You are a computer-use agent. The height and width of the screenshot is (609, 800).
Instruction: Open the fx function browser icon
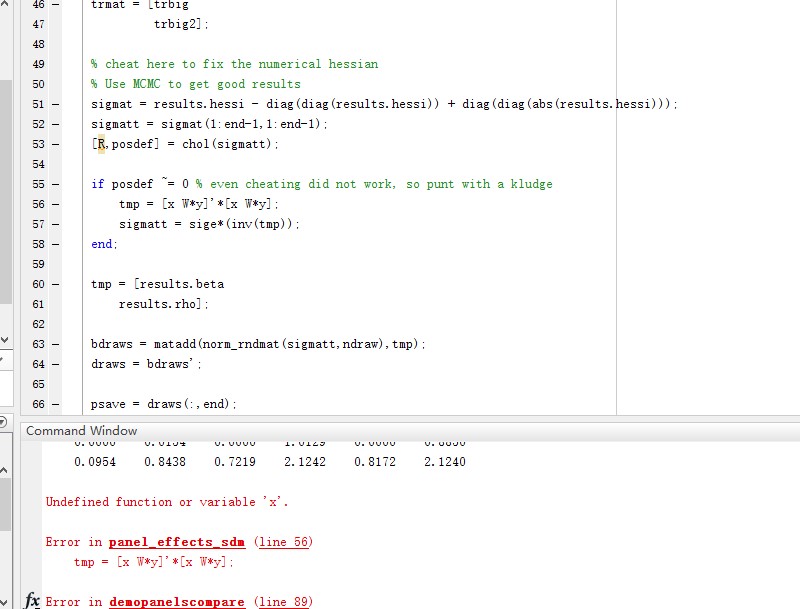click(x=32, y=600)
